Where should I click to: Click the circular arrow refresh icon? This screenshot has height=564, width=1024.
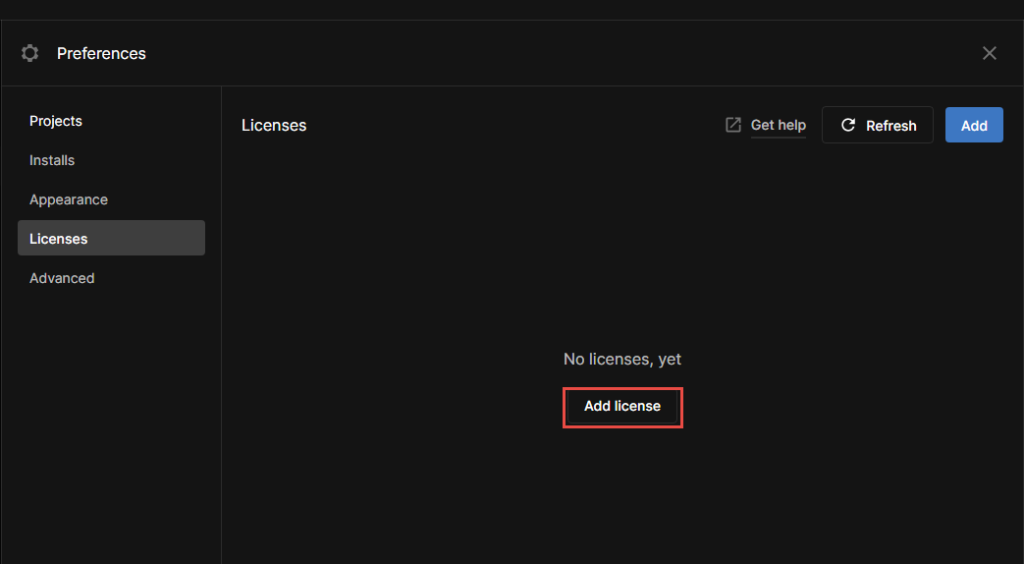click(x=848, y=125)
